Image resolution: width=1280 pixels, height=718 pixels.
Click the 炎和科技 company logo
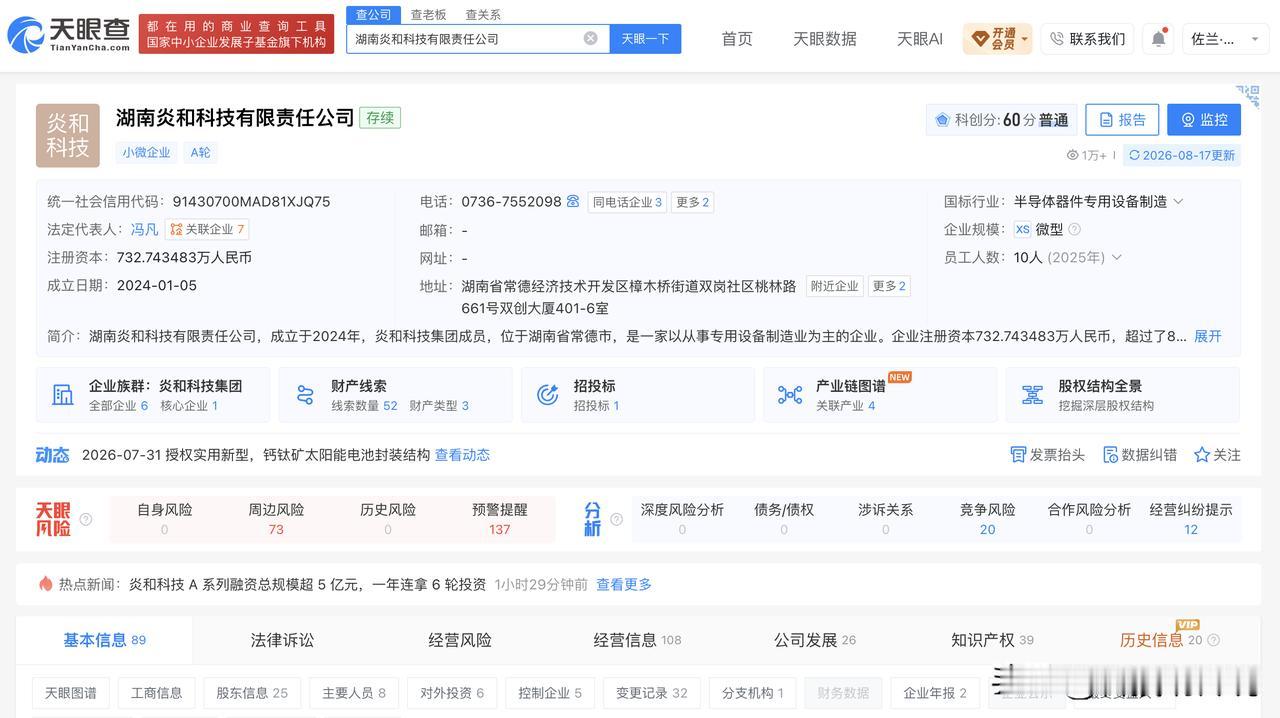tap(68, 135)
